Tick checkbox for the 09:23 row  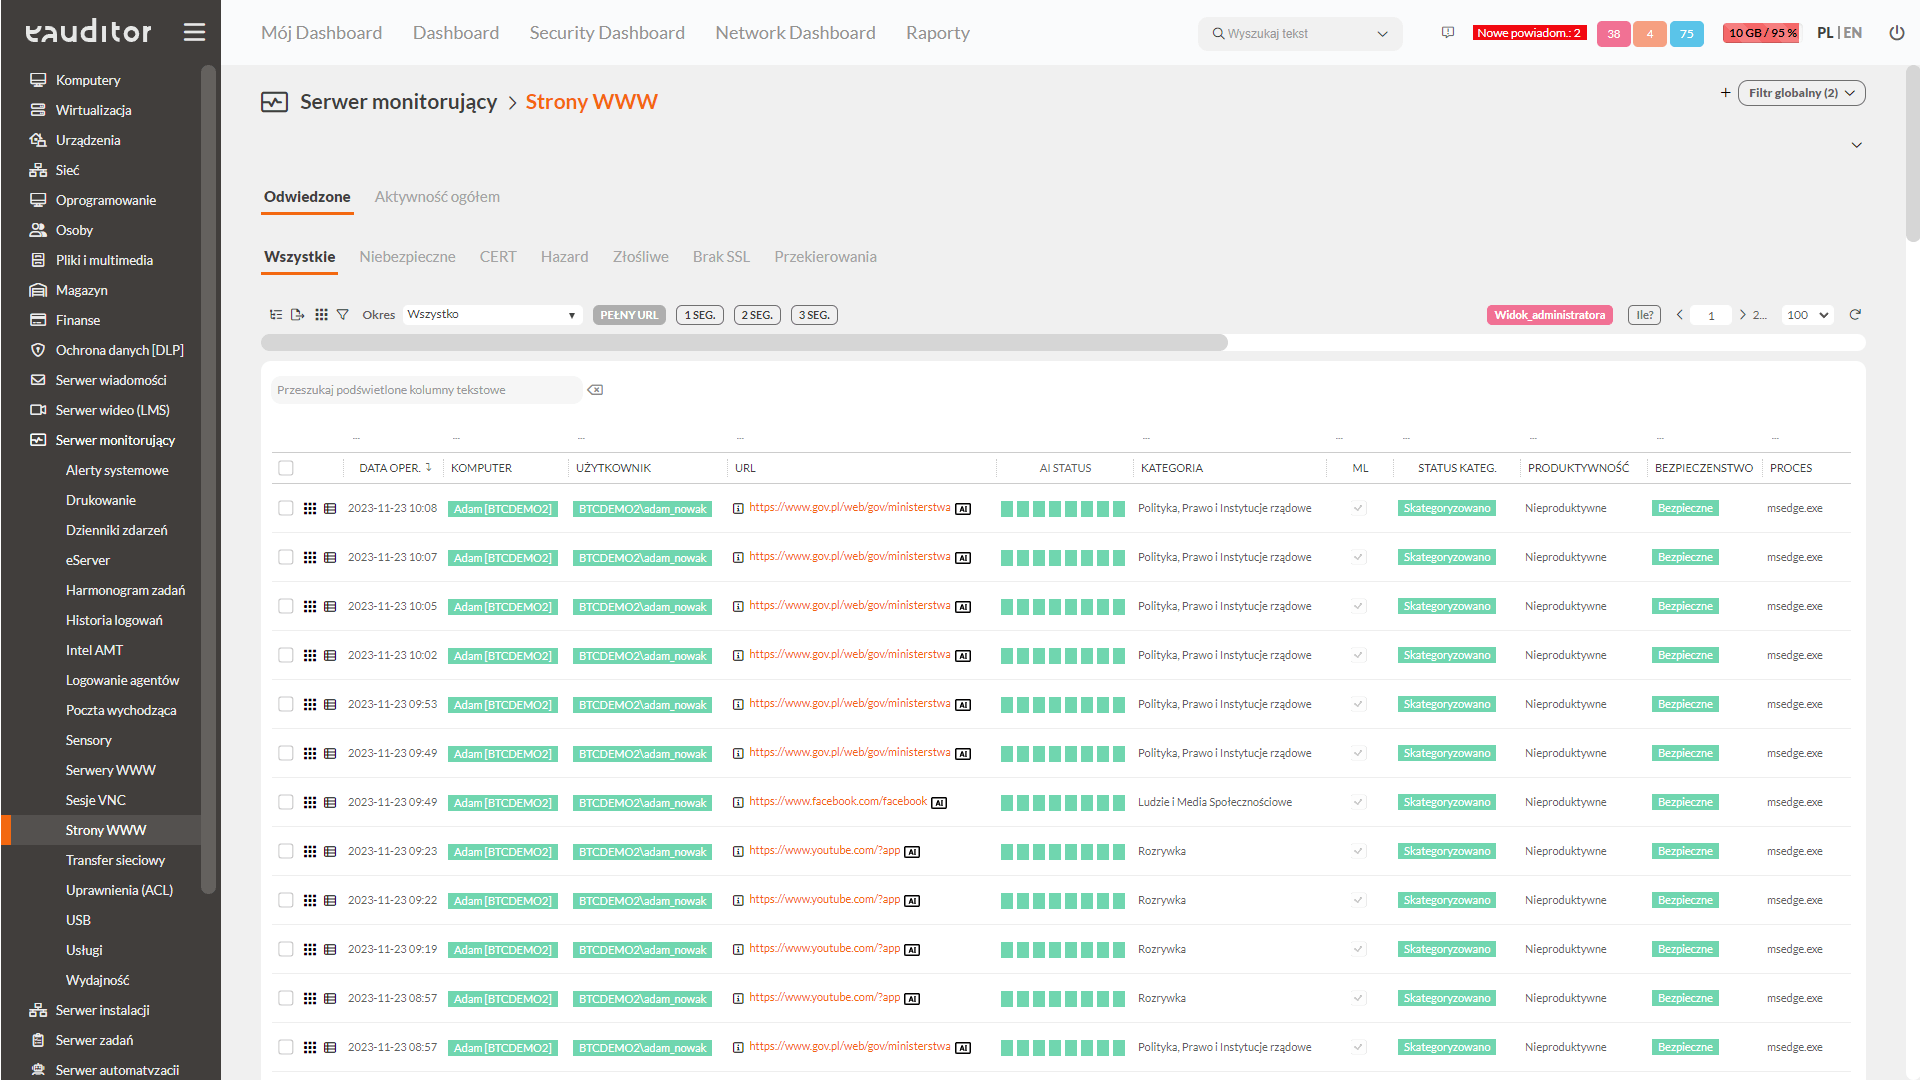tap(286, 852)
